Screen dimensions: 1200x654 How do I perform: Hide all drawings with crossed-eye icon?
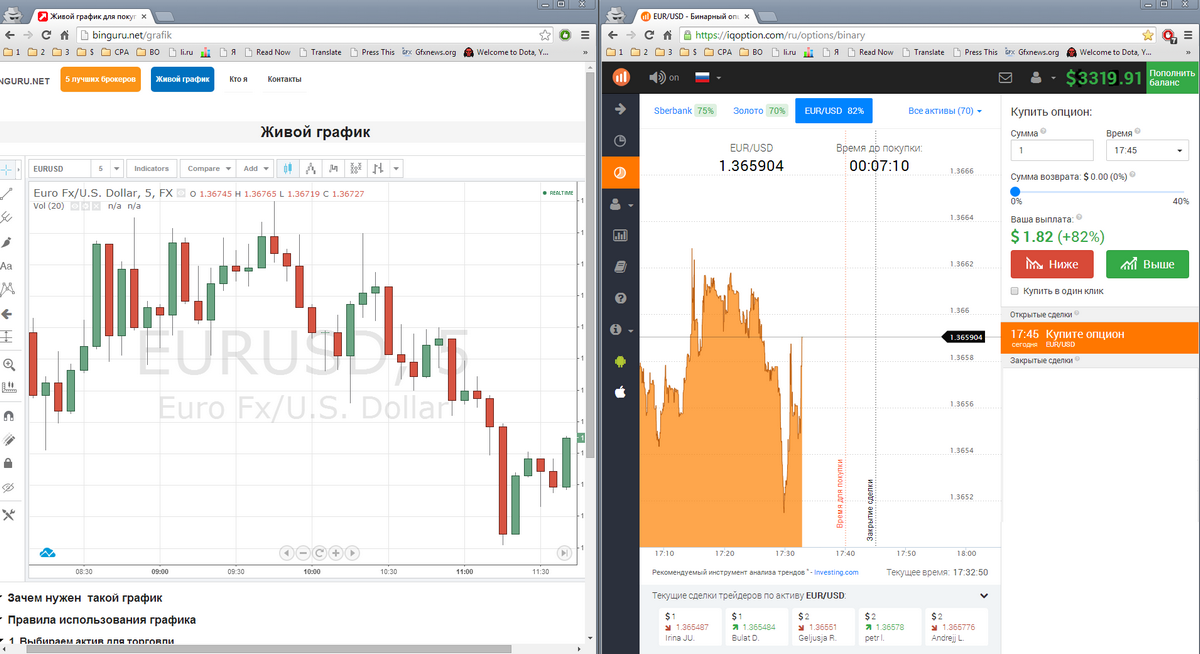(8, 487)
